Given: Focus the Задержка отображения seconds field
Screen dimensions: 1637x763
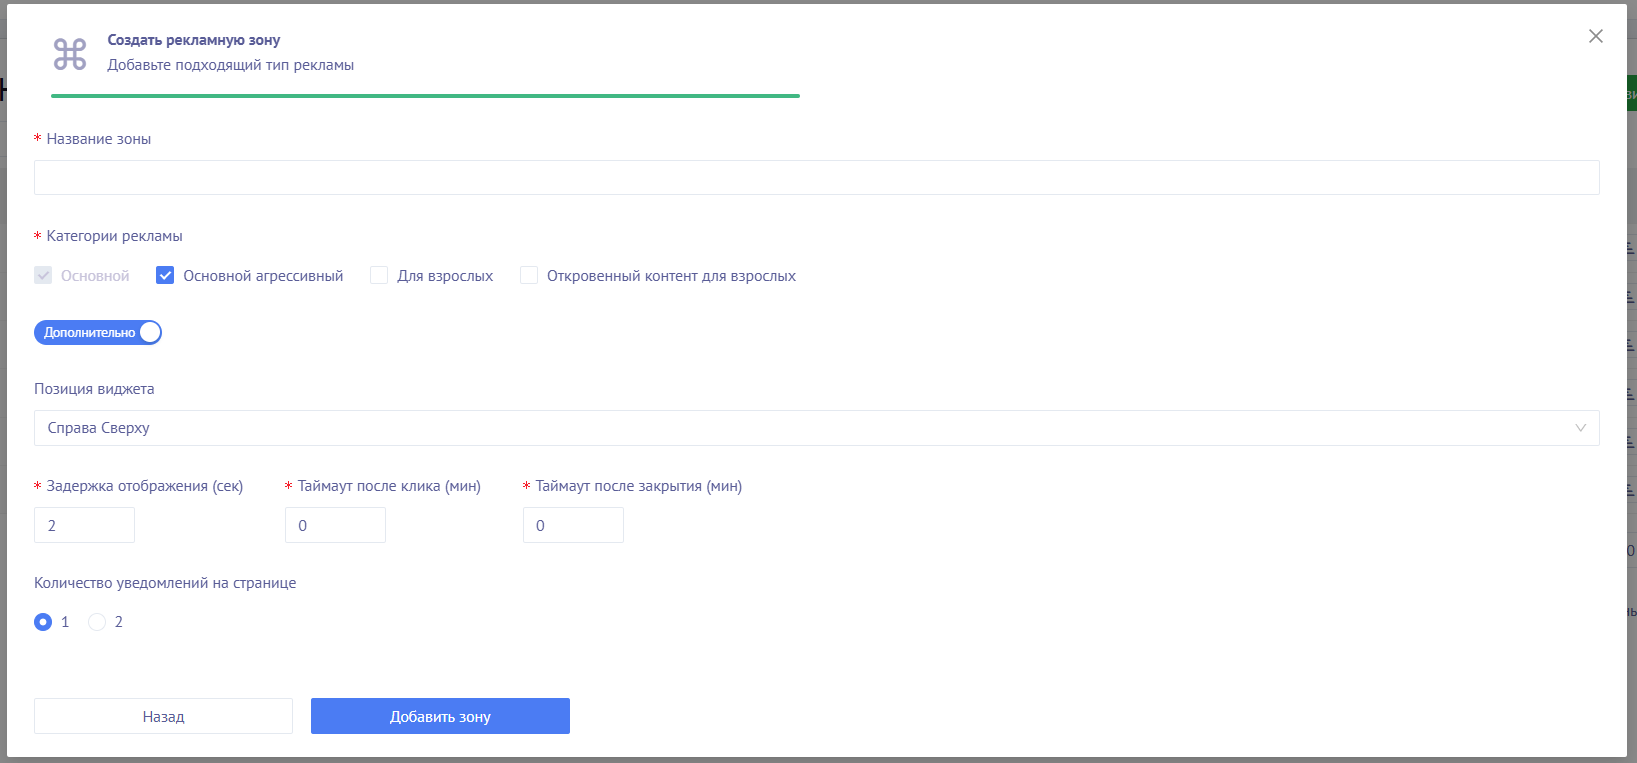Looking at the screenshot, I should pos(85,525).
